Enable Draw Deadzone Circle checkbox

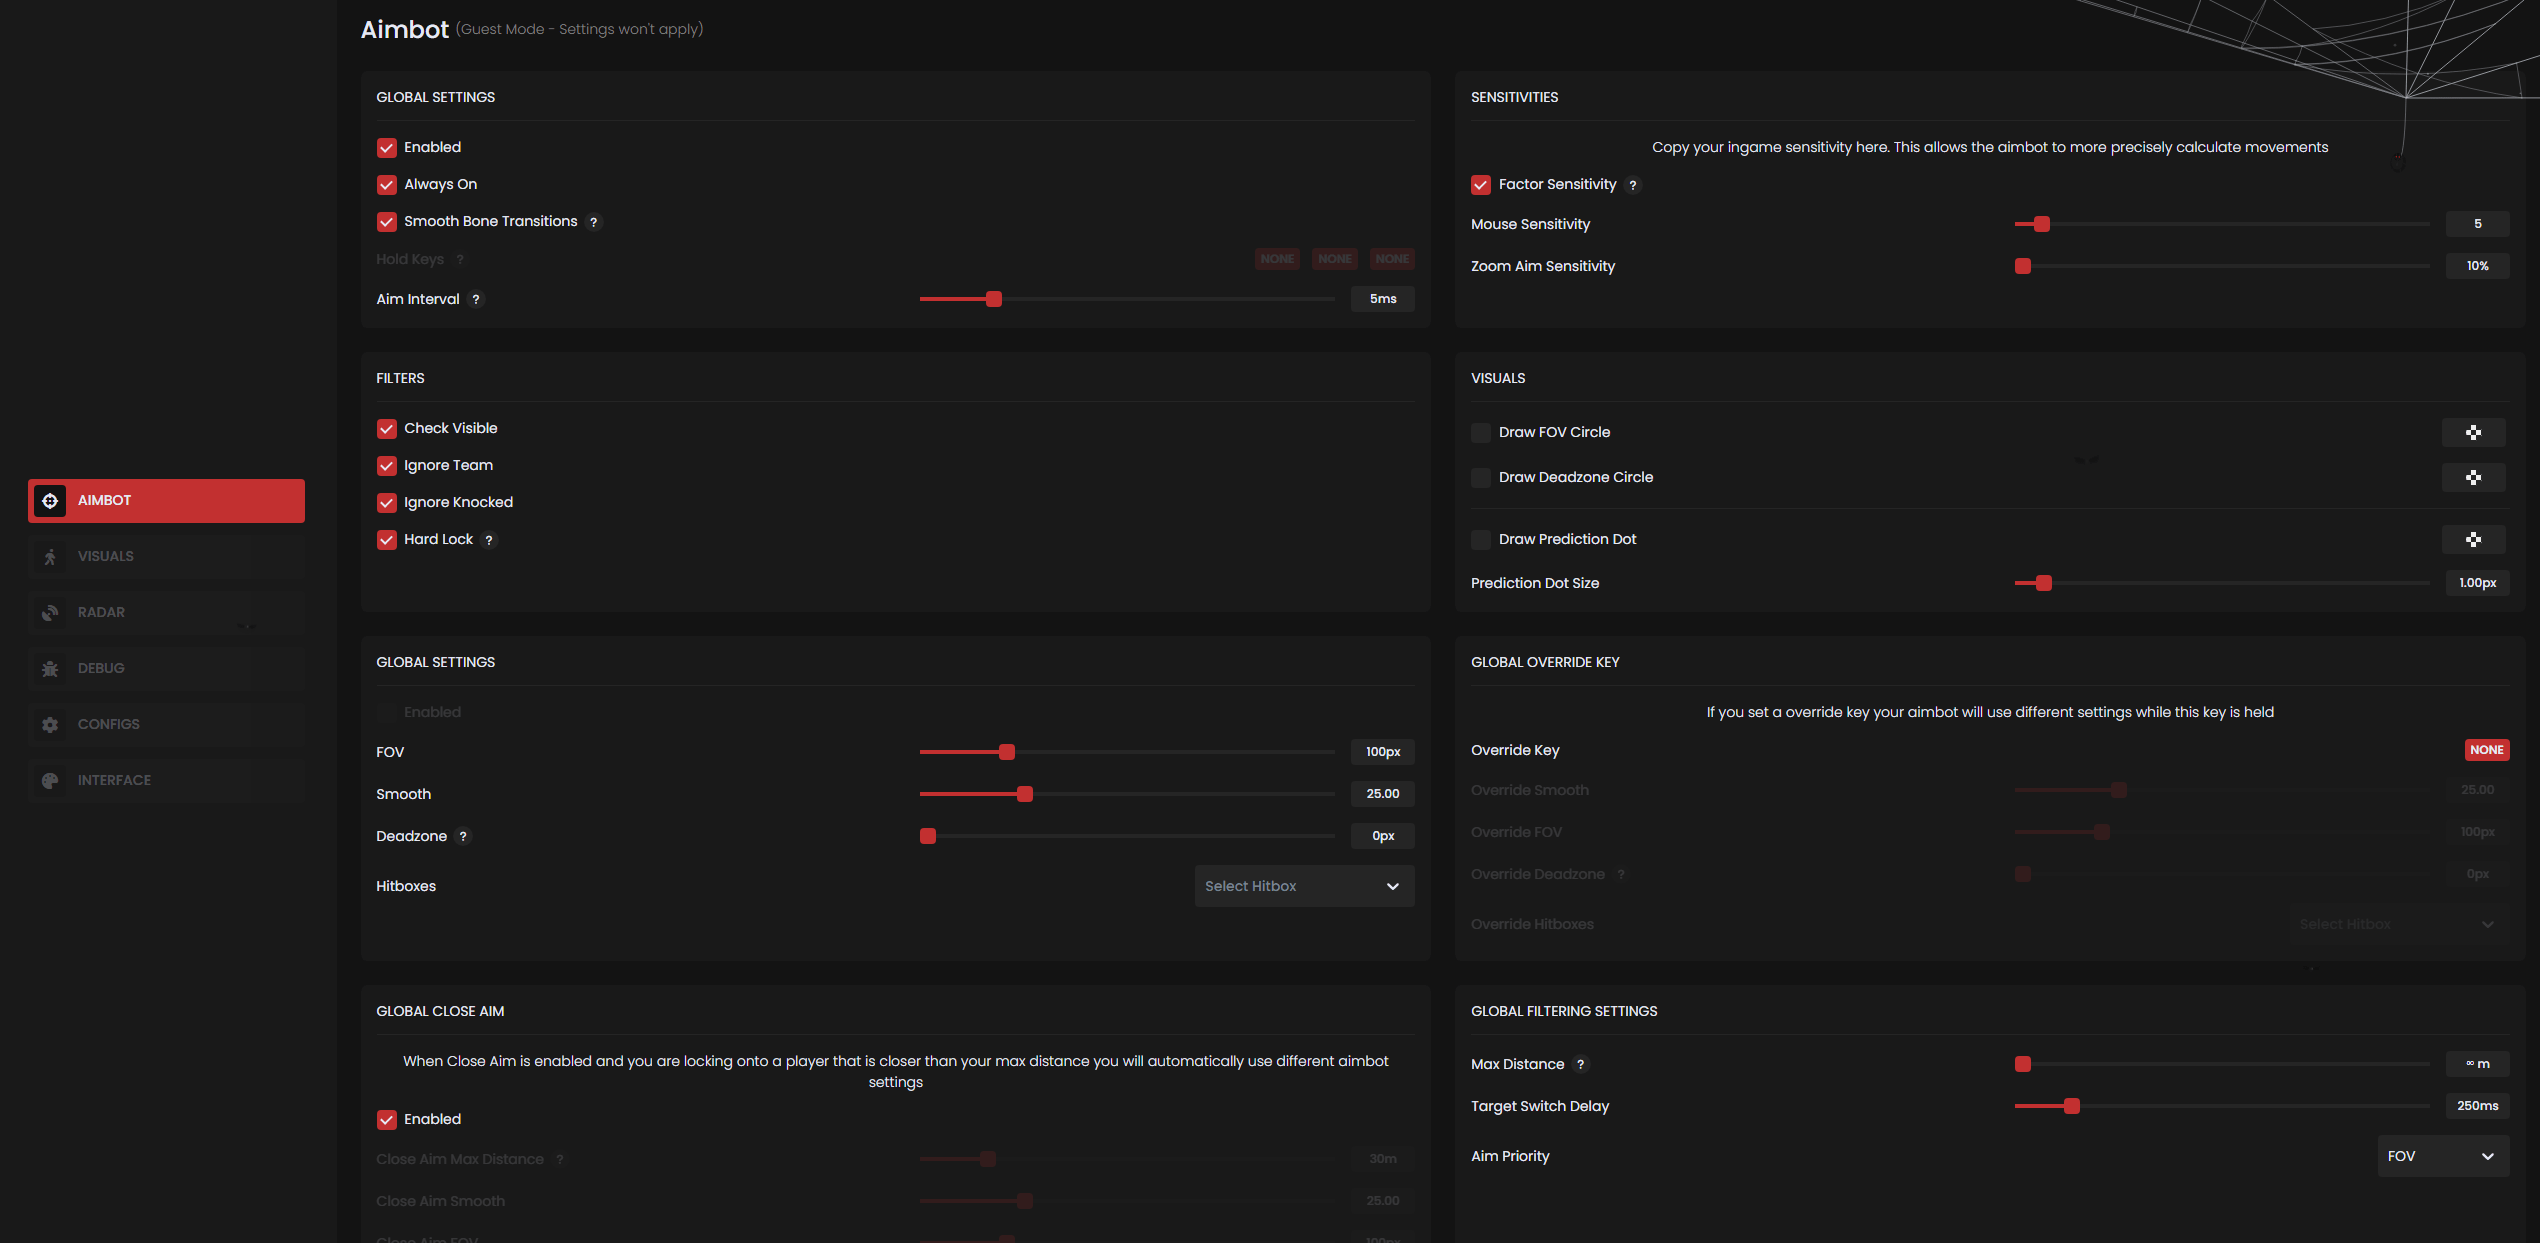click(1480, 478)
